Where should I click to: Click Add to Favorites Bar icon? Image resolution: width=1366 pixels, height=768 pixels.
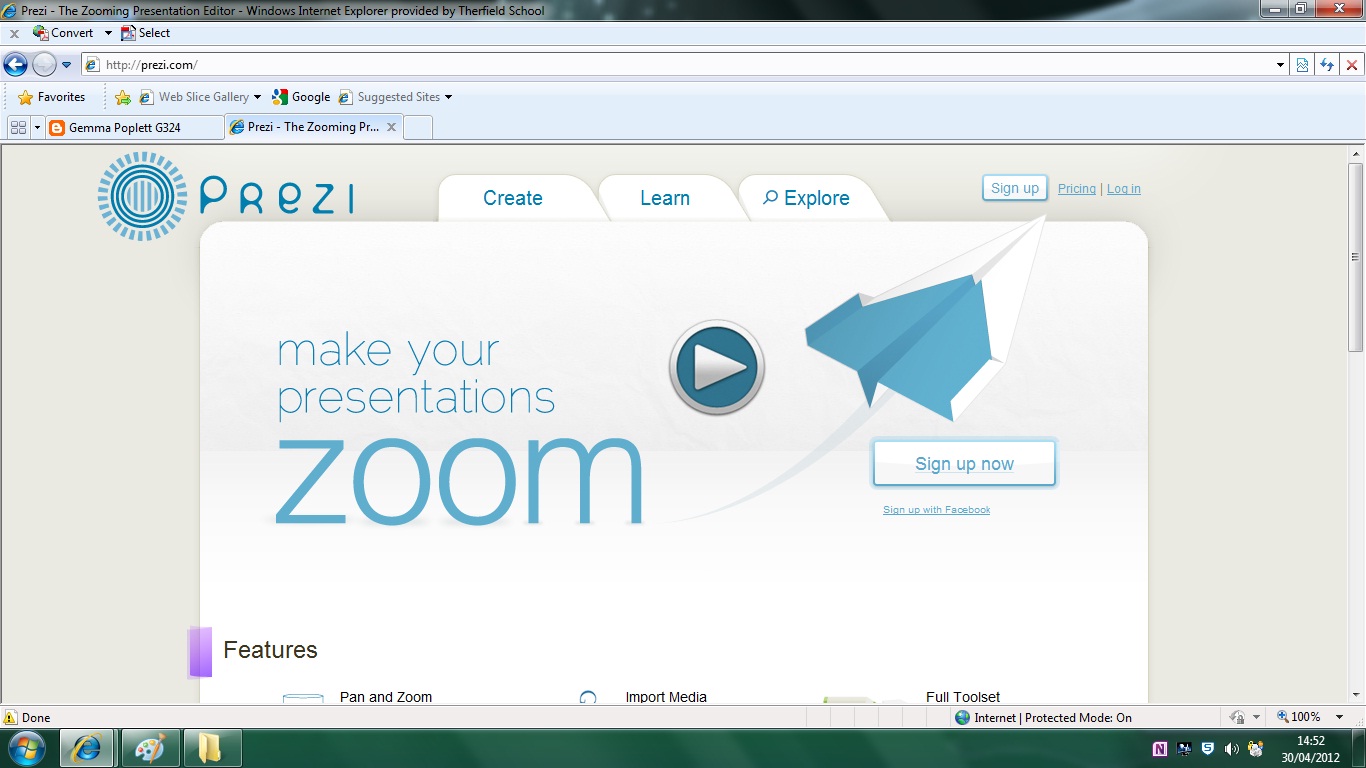point(123,97)
